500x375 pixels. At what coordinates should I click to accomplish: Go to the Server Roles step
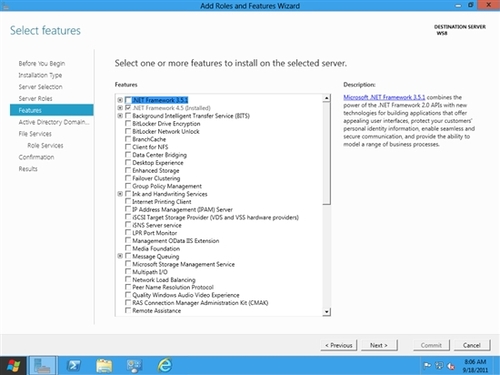[x=35, y=98]
